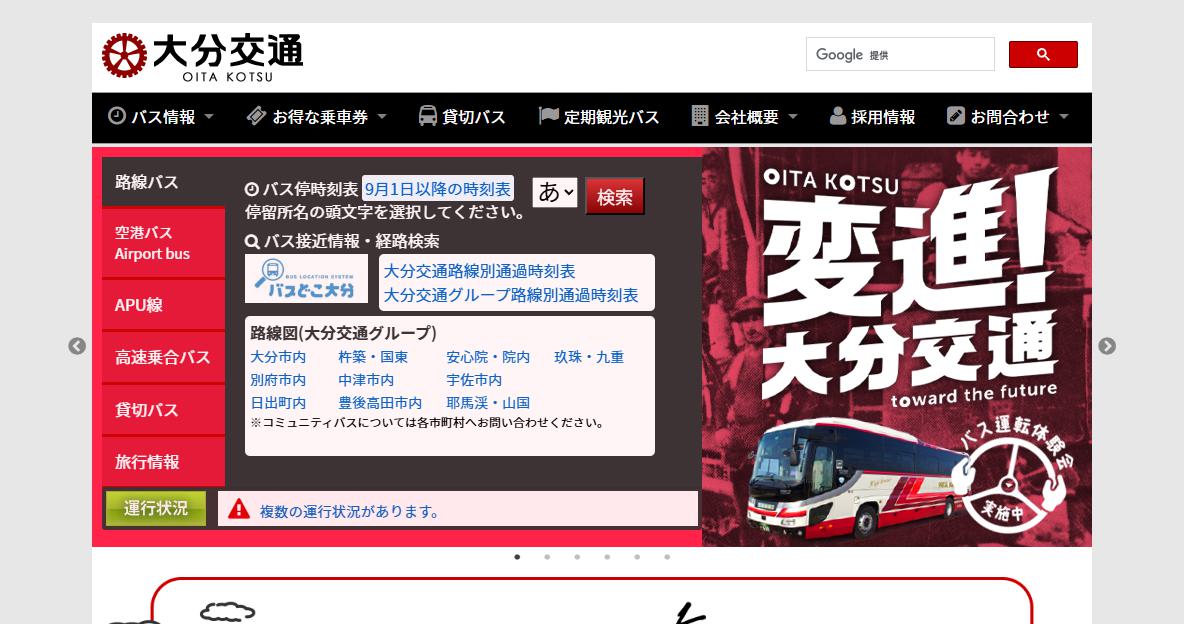Click the Oita Kotsu gear logo
The image size is (1184, 624).
pyautogui.click(x=124, y=55)
